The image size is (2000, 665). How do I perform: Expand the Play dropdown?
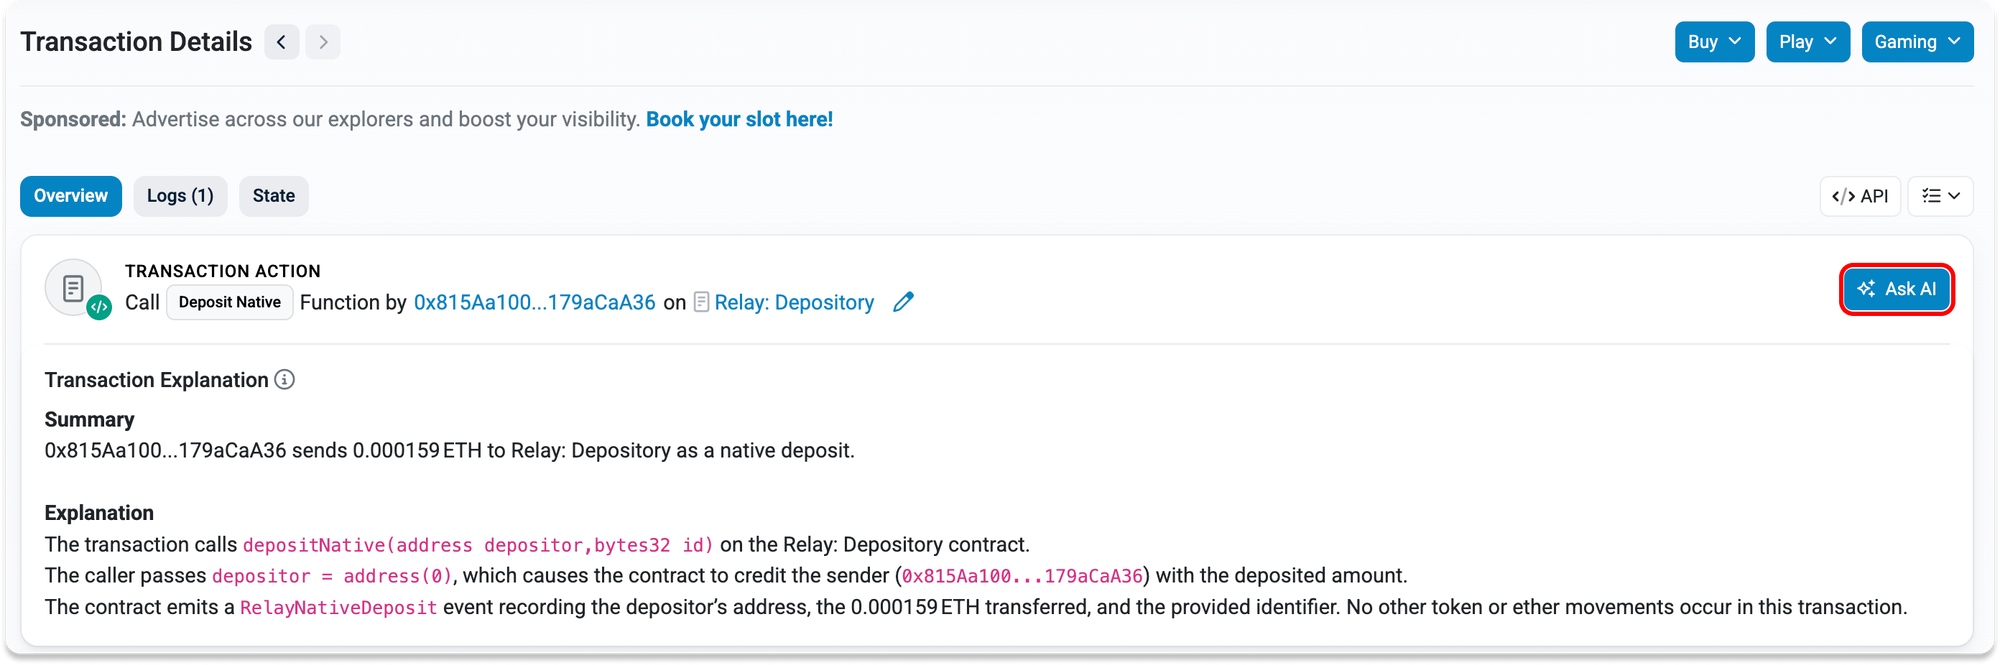click(x=1807, y=42)
